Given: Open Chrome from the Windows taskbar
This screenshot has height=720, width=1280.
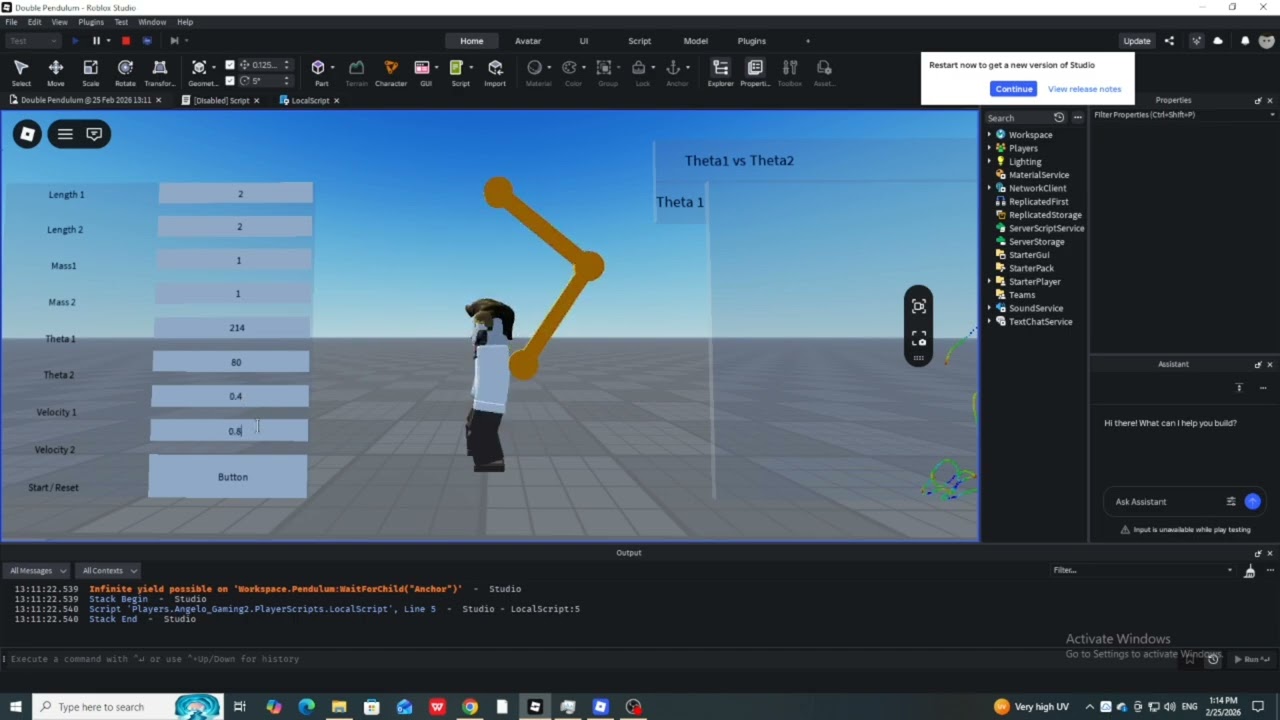Looking at the screenshot, I should (x=469, y=707).
